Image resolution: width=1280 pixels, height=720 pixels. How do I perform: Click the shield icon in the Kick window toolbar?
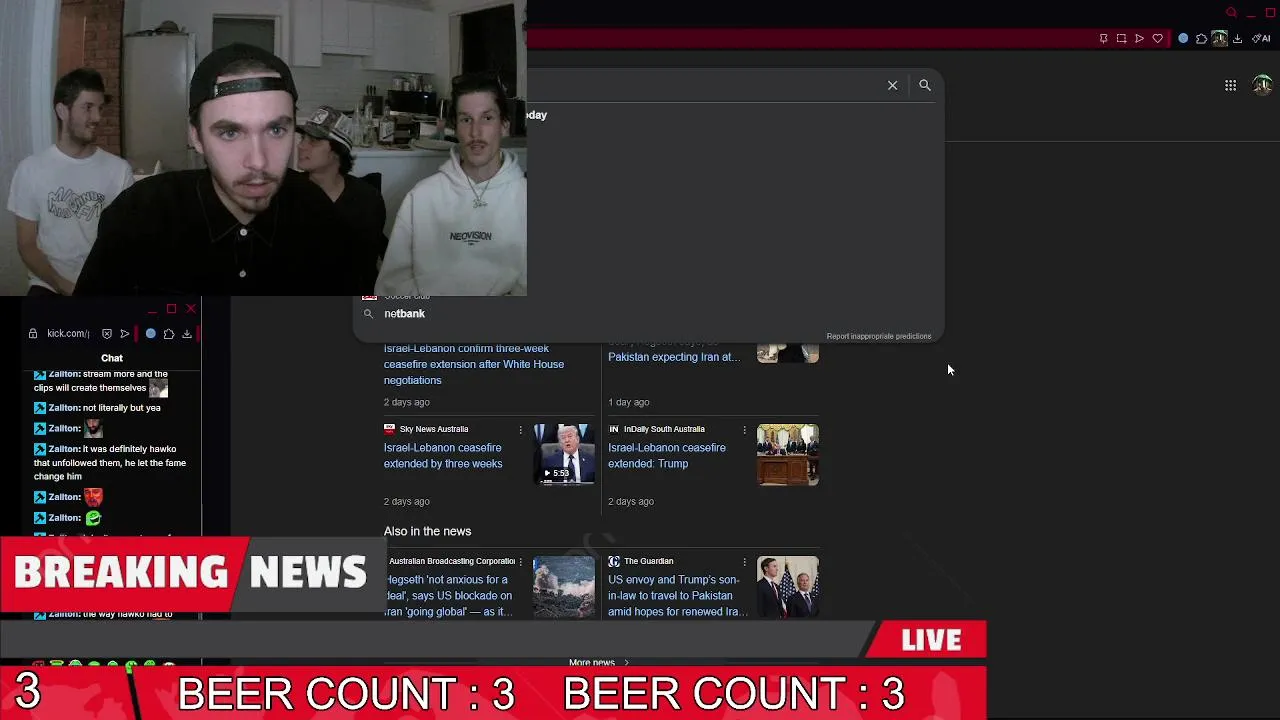(107, 334)
